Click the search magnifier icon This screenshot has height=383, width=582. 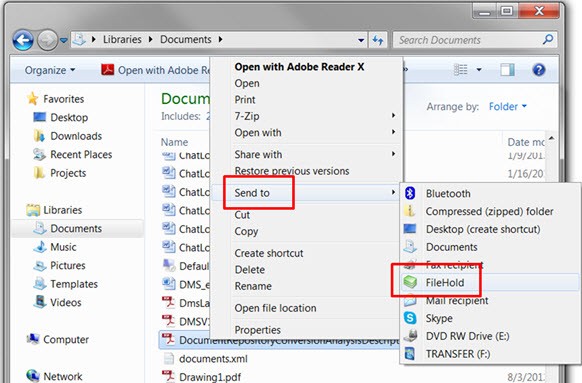tap(548, 39)
